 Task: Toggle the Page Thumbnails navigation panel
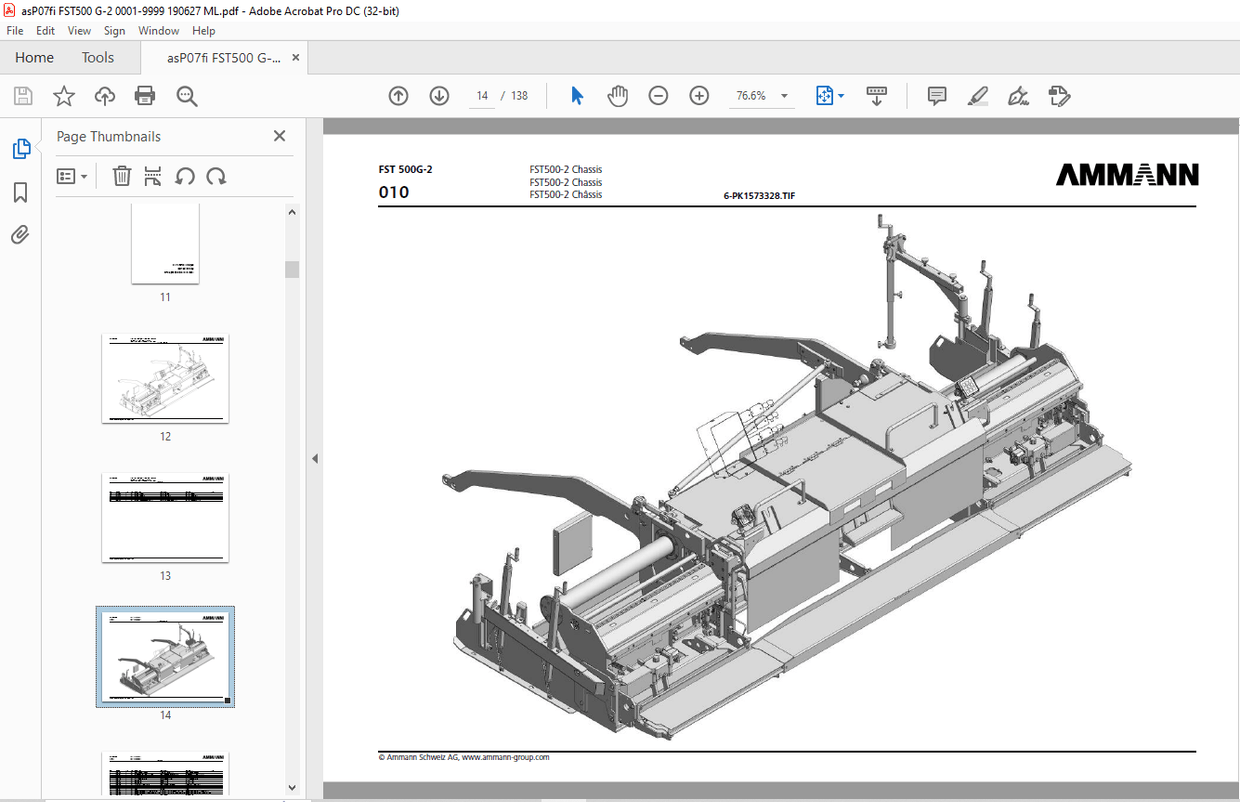click(21, 147)
